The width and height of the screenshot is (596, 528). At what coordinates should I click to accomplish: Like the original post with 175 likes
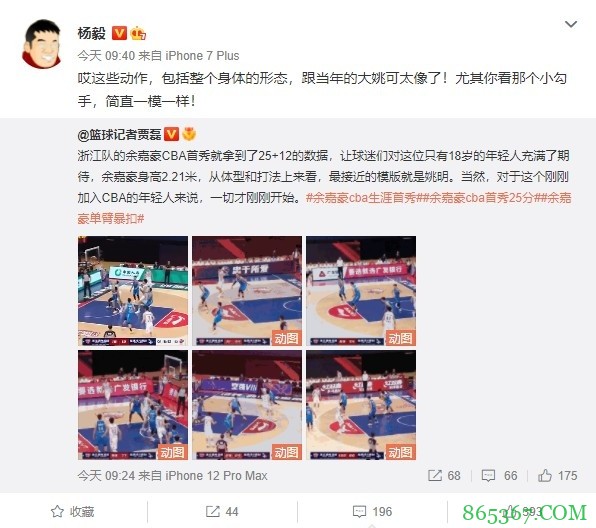[557, 476]
